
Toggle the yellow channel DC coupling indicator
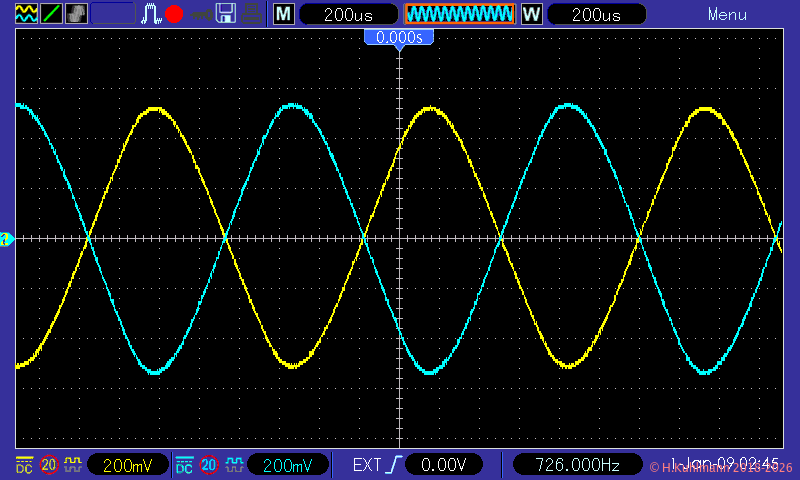25,465
